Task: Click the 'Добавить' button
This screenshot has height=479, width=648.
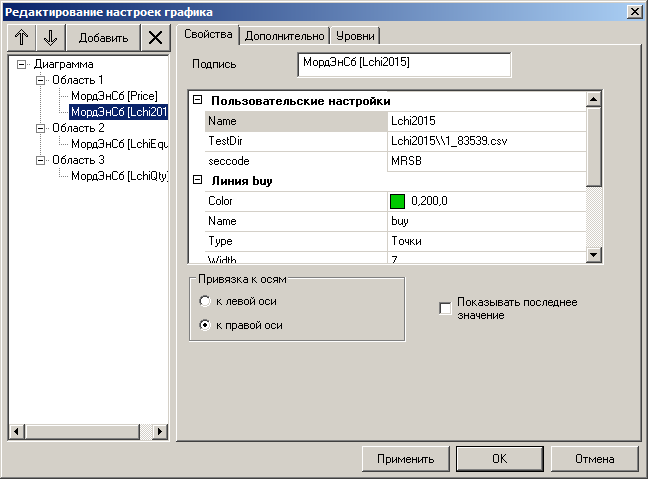Action: [104, 38]
